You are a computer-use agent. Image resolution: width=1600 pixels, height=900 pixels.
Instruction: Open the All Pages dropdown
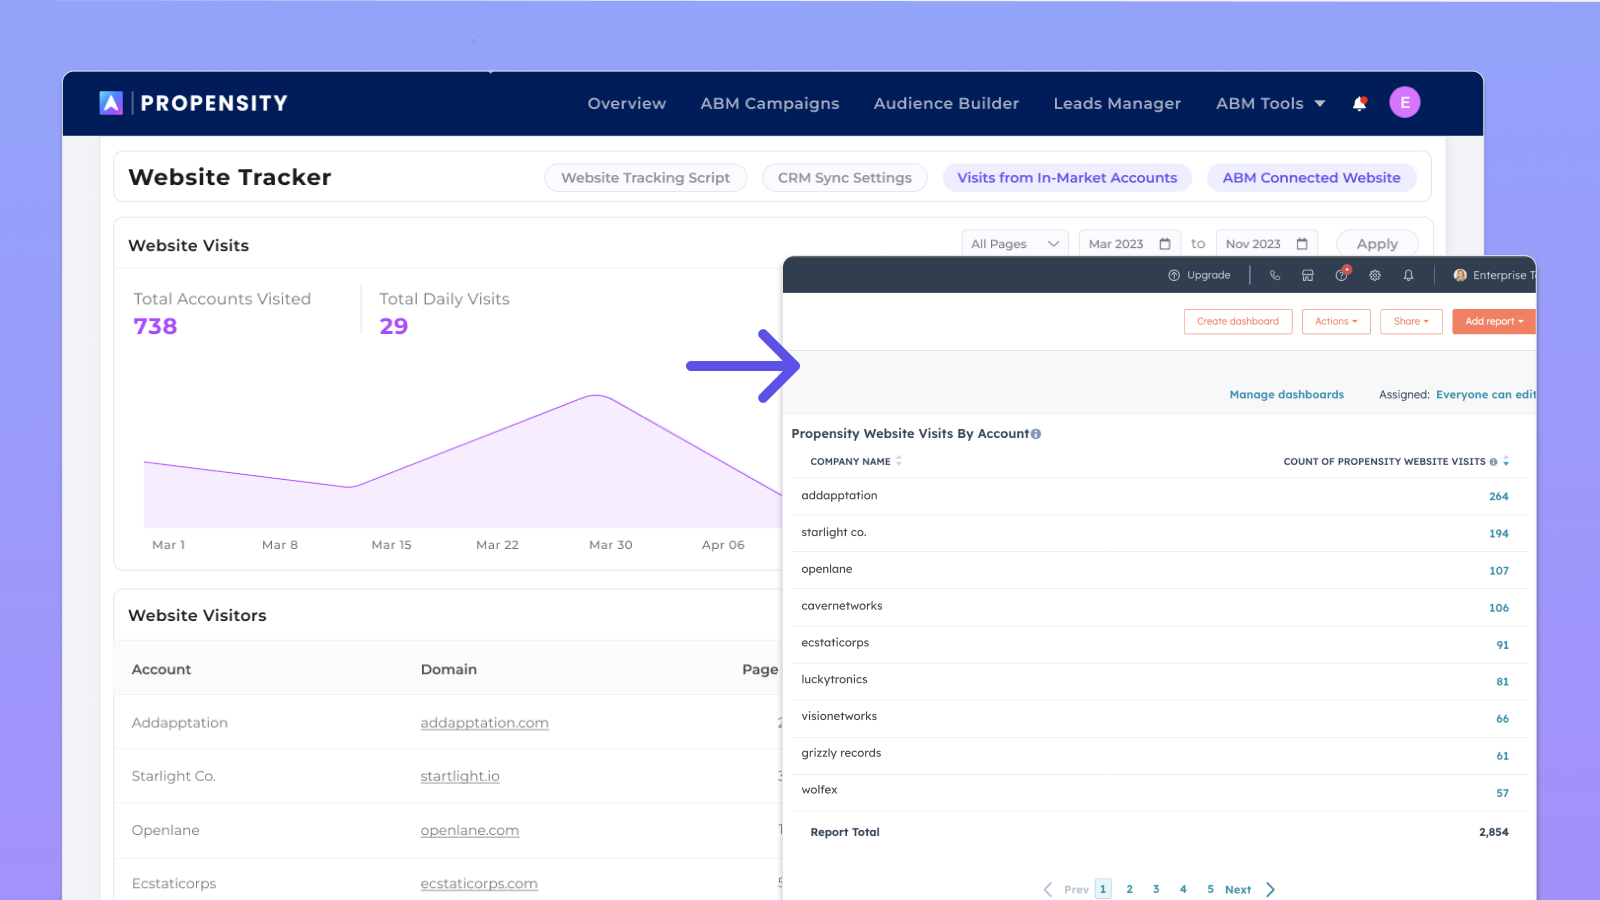[x=1014, y=243]
